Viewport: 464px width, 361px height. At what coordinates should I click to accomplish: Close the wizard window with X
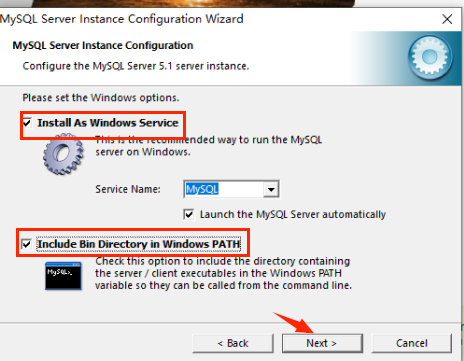[447, 19]
